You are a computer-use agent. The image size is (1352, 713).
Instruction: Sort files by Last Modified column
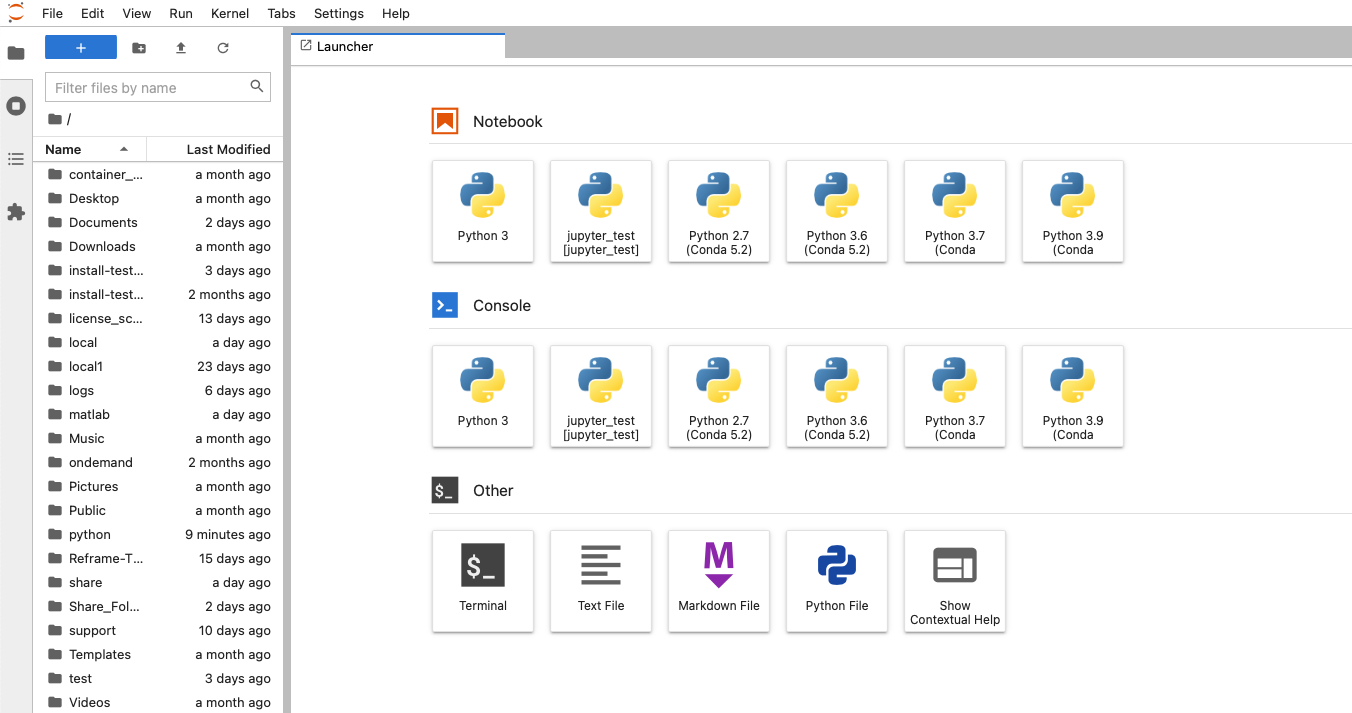pyautogui.click(x=215, y=149)
